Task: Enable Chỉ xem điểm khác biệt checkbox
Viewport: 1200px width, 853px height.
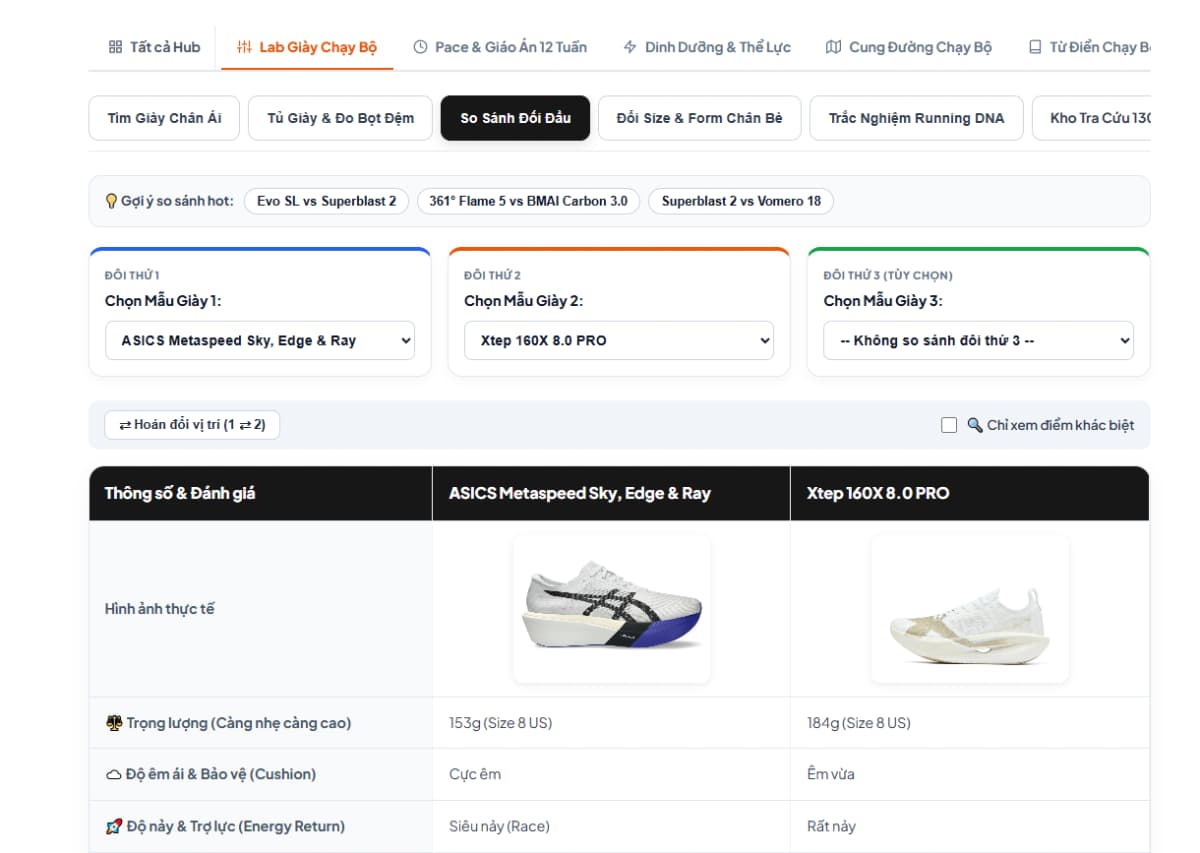Action: [x=949, y=425]
